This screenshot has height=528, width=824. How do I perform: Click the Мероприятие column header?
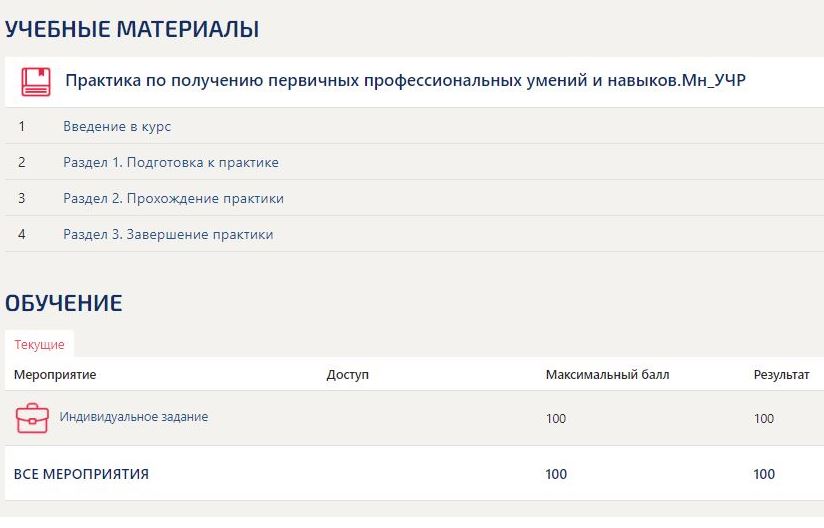55,375
